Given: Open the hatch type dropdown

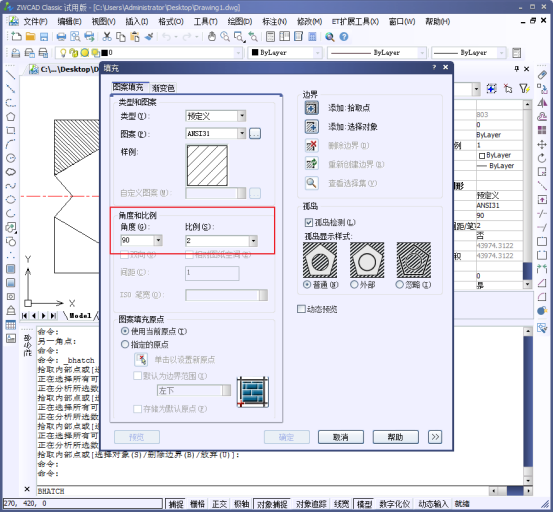Looking at the screenshot, I should (x=242, y=116).
